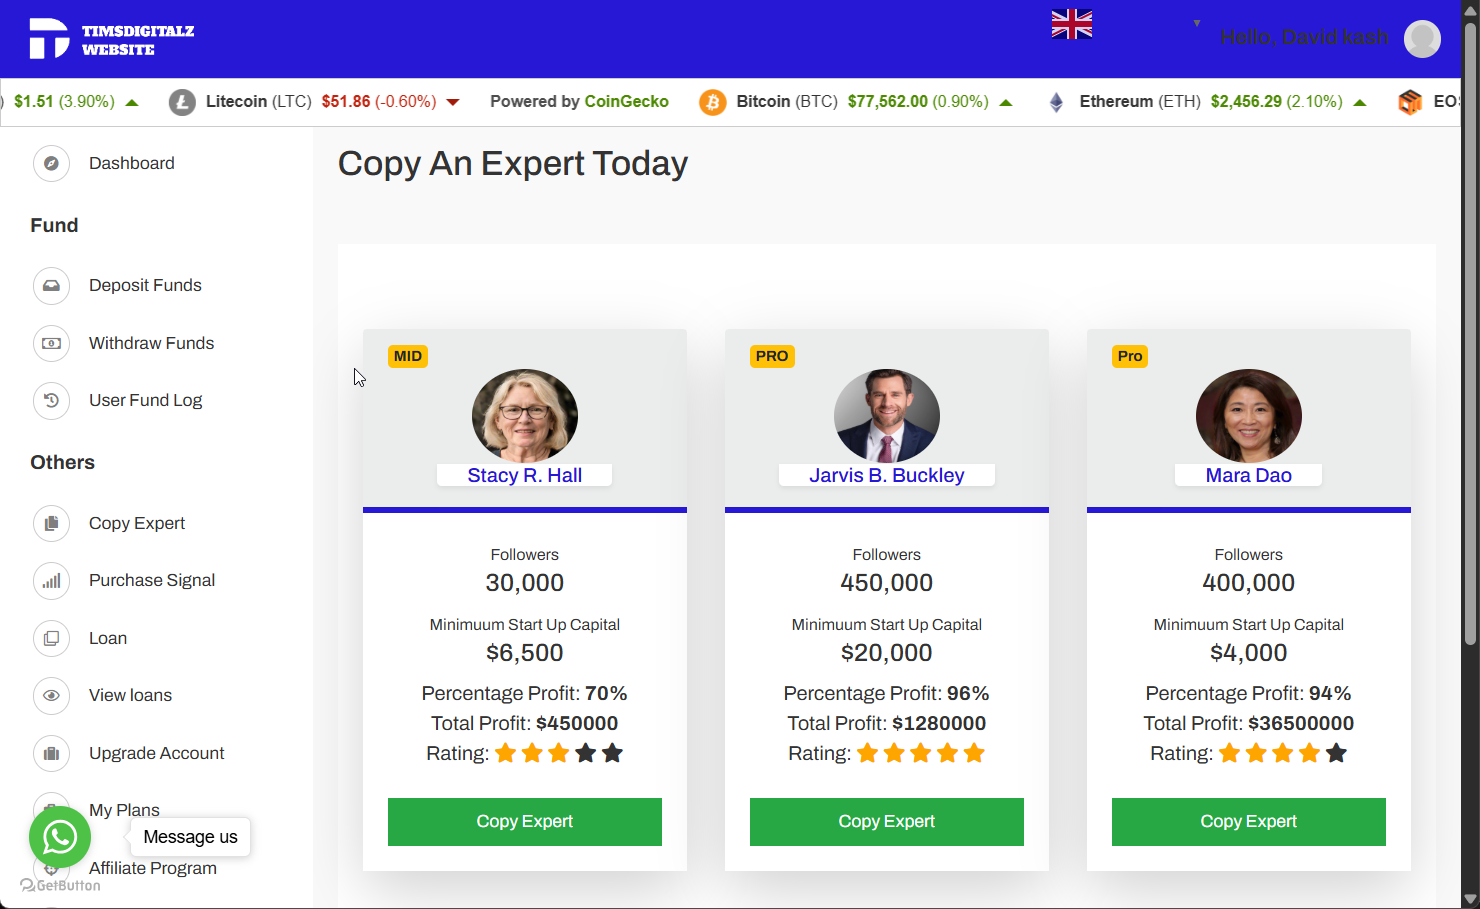
Task: Open the Dashboard compass icon
Action: (51, 163)
